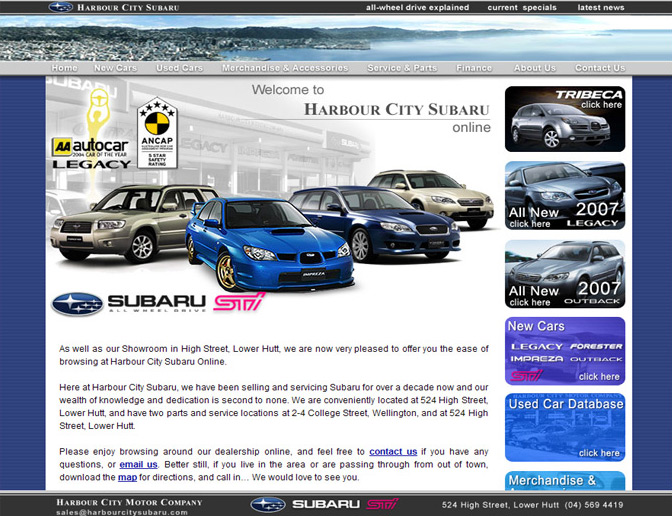Image resolution: width=672 pixels, height=516 pixels.
Task: Click the Tribeca click here banner
Action: tap(565, 119)
